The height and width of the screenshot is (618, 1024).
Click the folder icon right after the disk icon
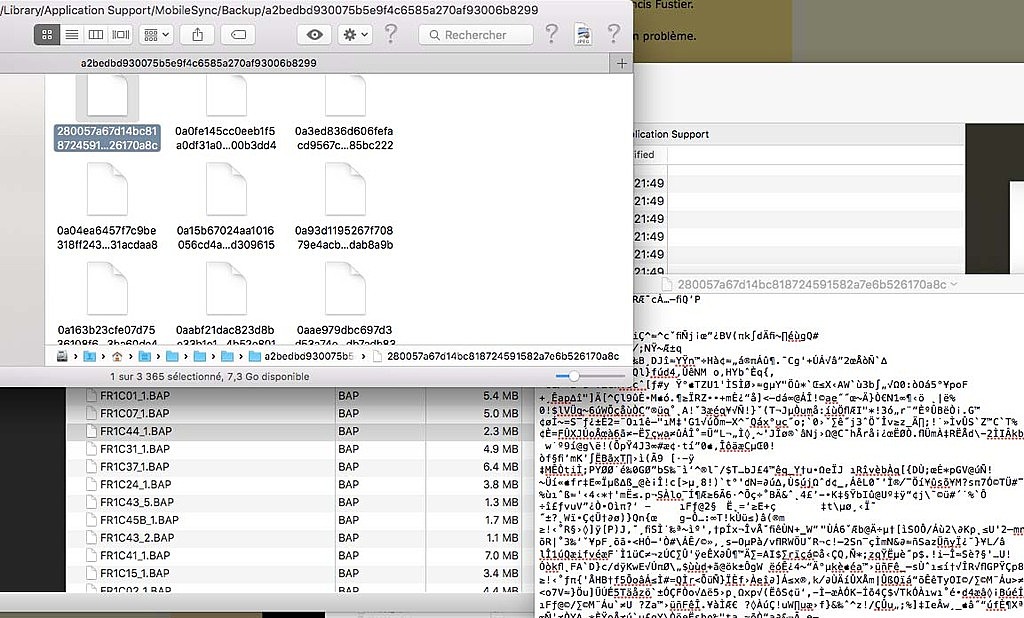(89, 356)
